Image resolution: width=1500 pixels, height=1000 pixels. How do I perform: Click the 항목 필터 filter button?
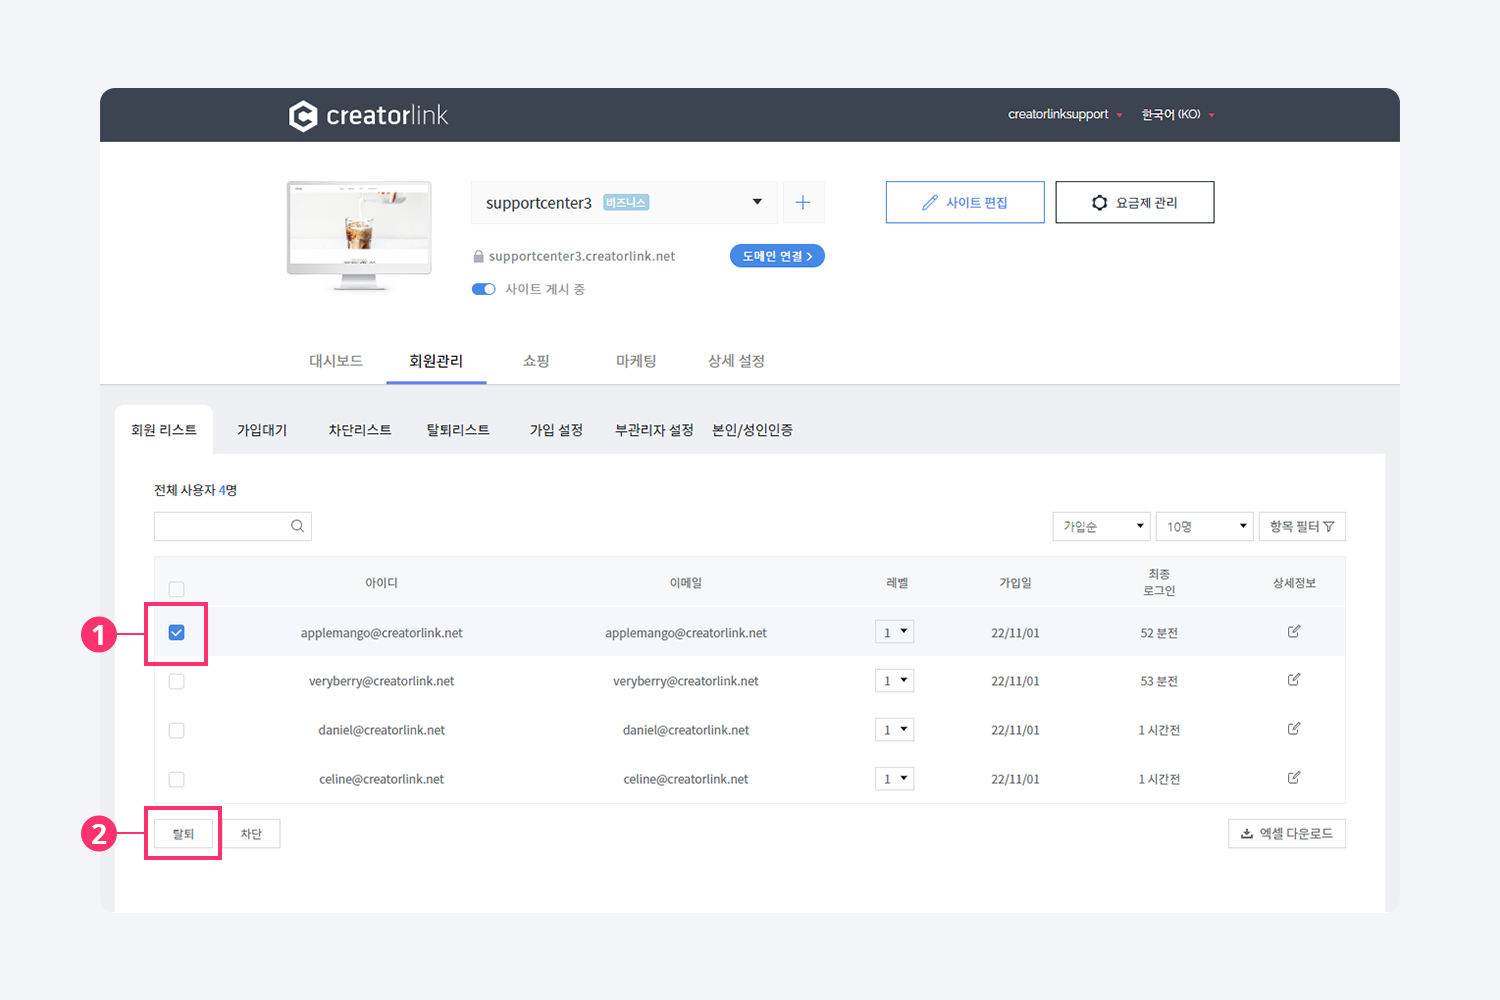[1301, 526]
